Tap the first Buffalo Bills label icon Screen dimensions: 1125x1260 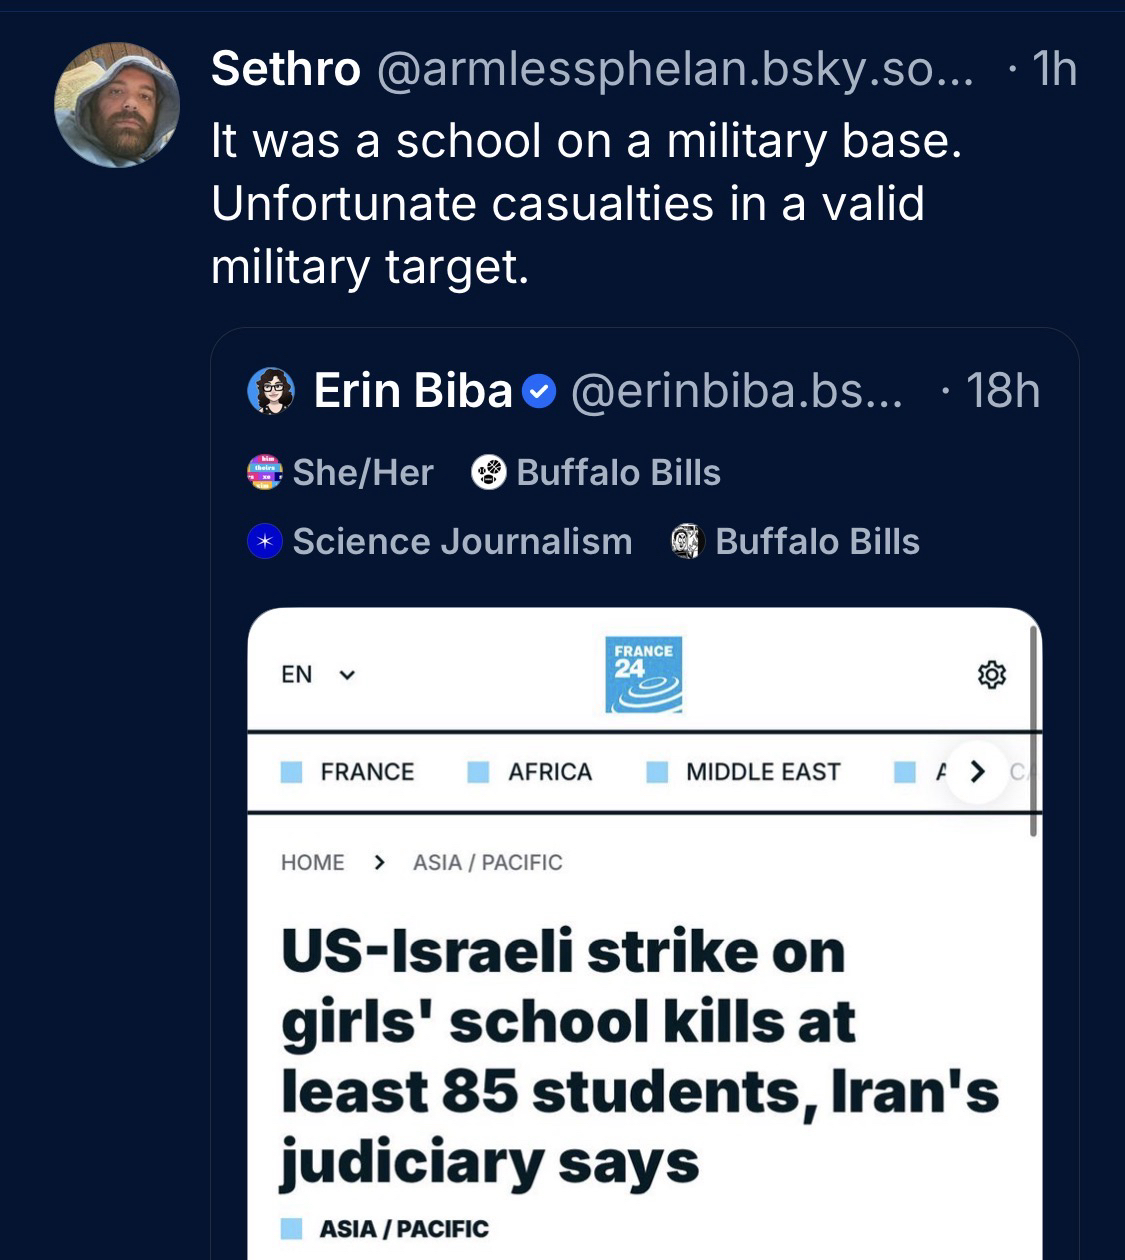(x=489, y=472)
